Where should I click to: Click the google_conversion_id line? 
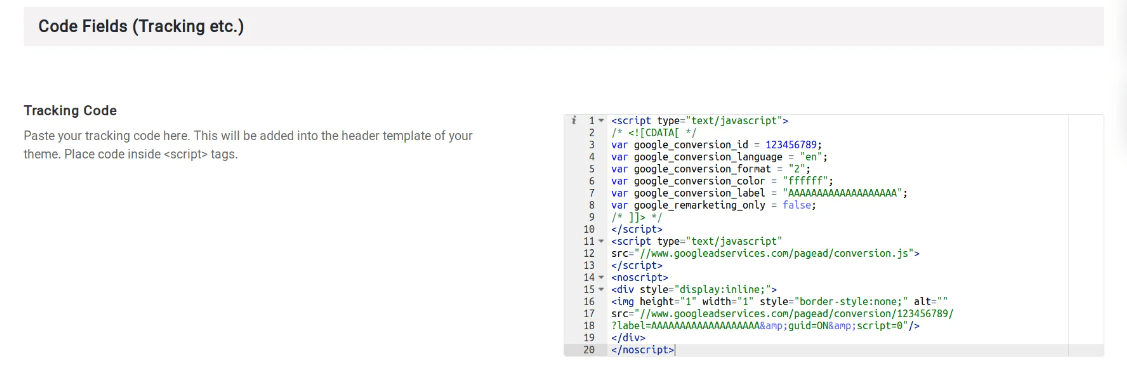click(717, 145)
